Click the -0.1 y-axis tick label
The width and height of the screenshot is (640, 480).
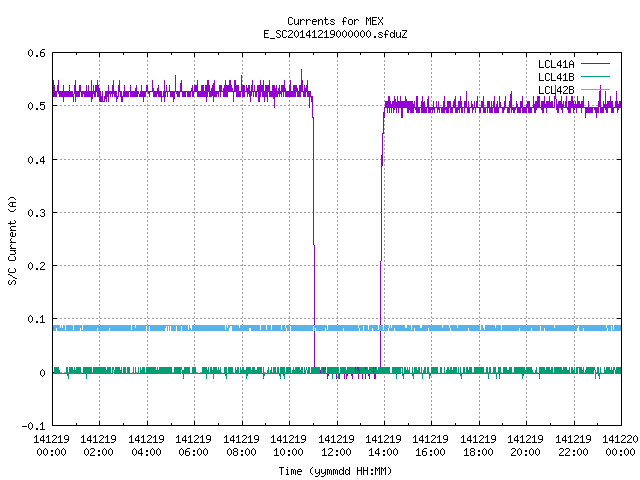[x=33, y=426]
